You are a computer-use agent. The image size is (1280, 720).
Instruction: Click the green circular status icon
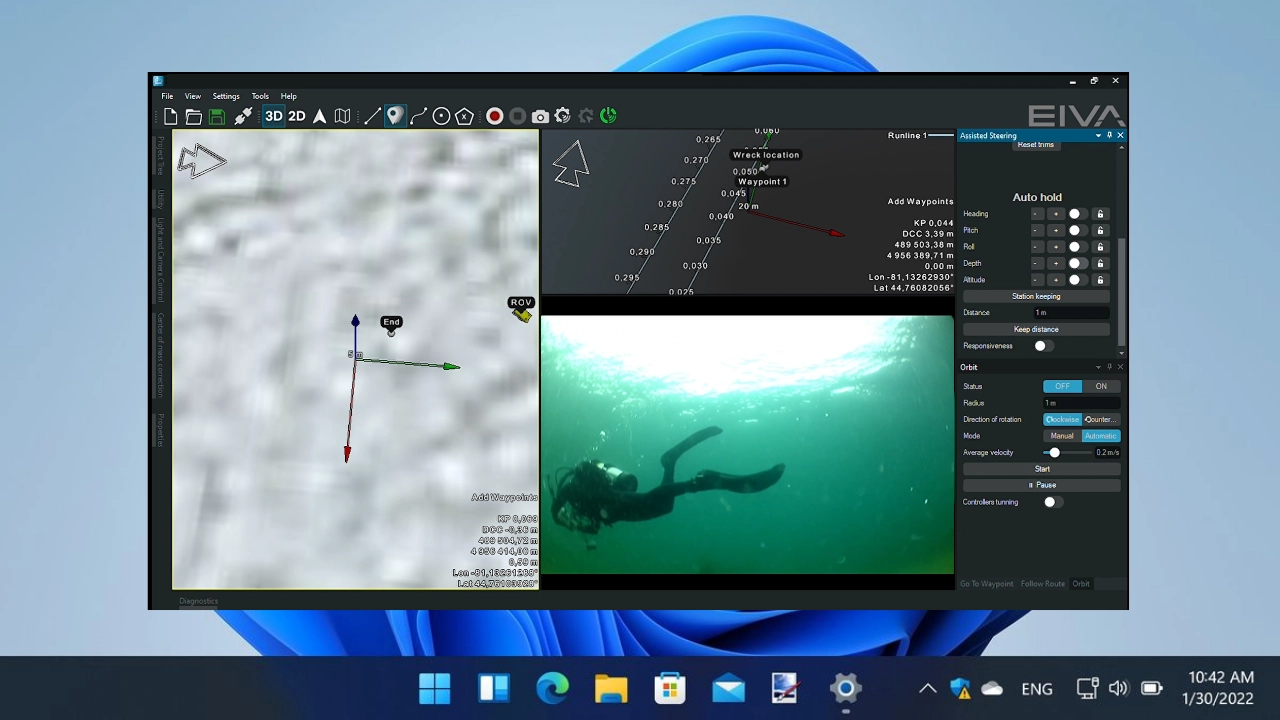click(608, 116)
